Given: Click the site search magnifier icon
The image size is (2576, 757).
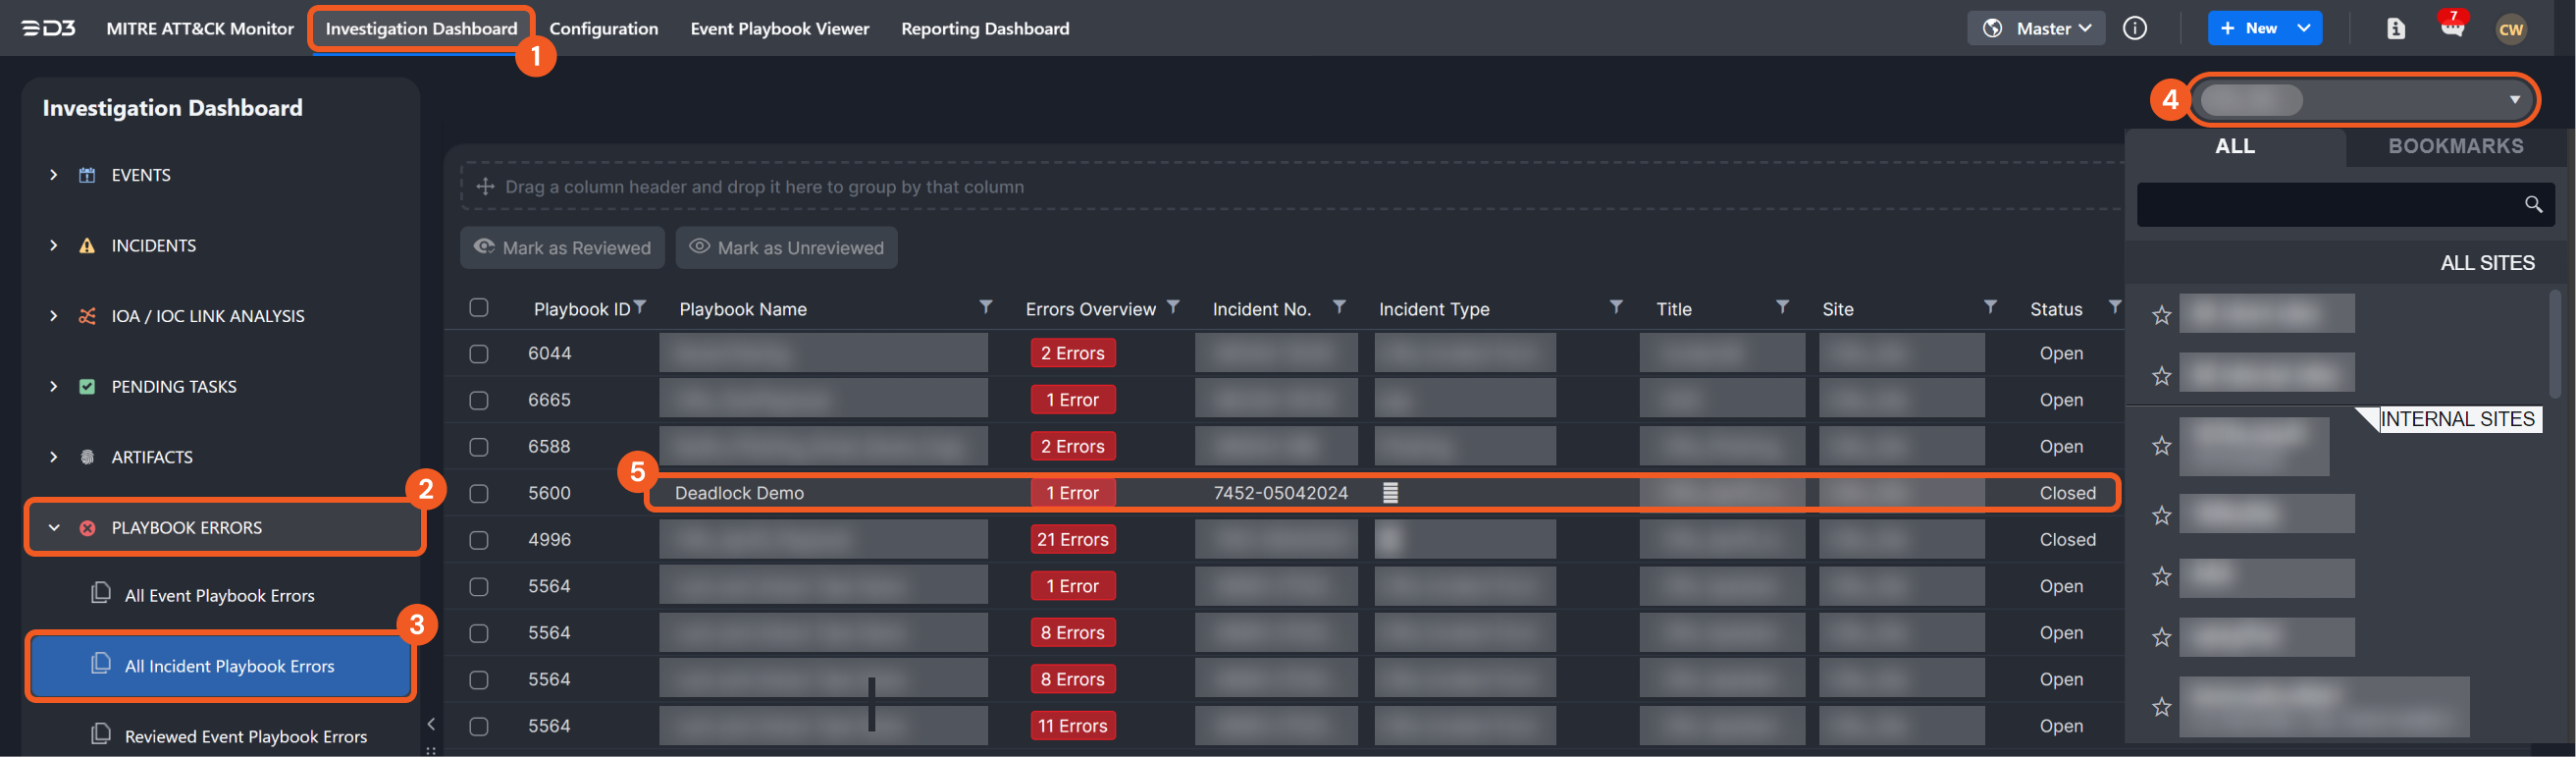Looking at the screenshot, I should 2532,205.
